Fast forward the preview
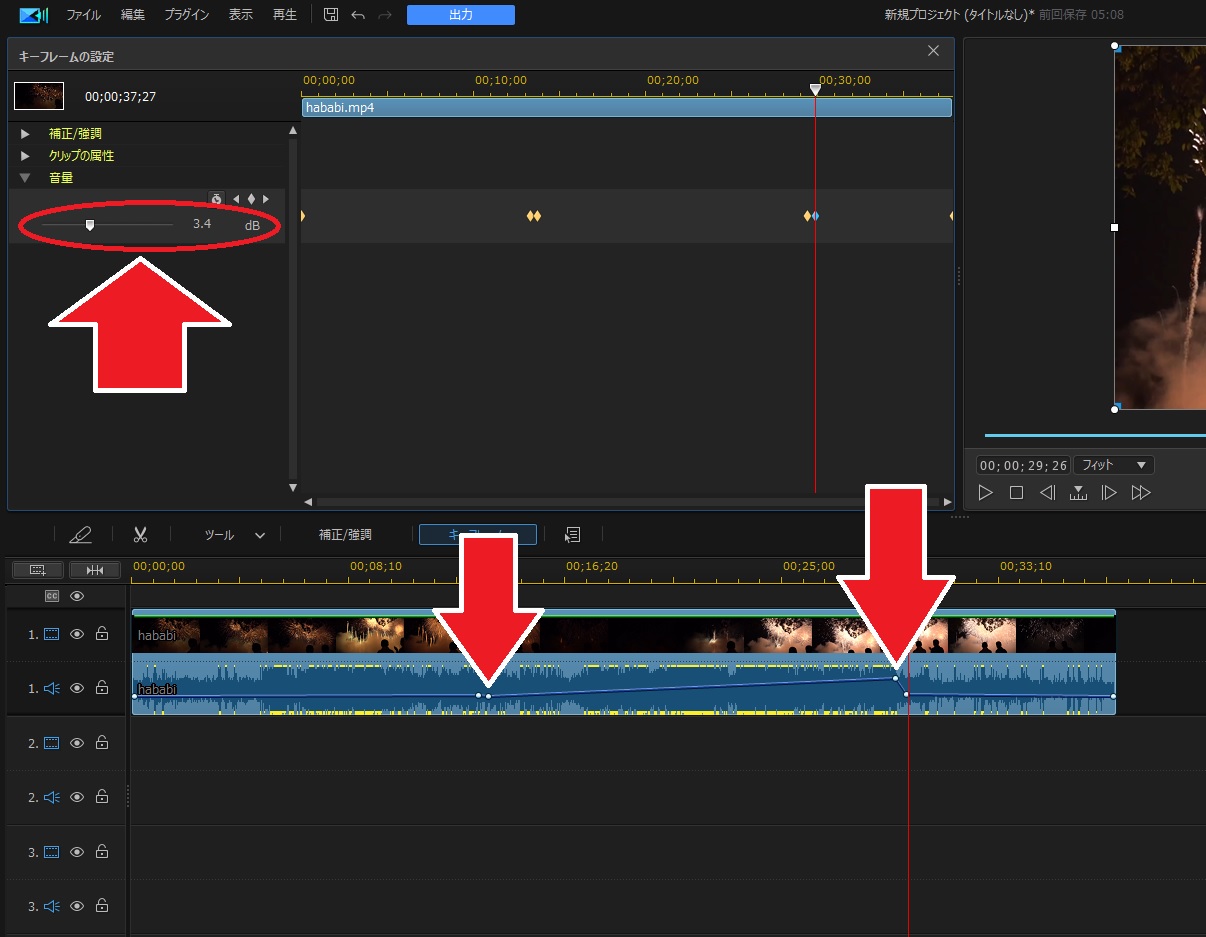This screenshot has height=937, width=1206. click(1141, 492)
